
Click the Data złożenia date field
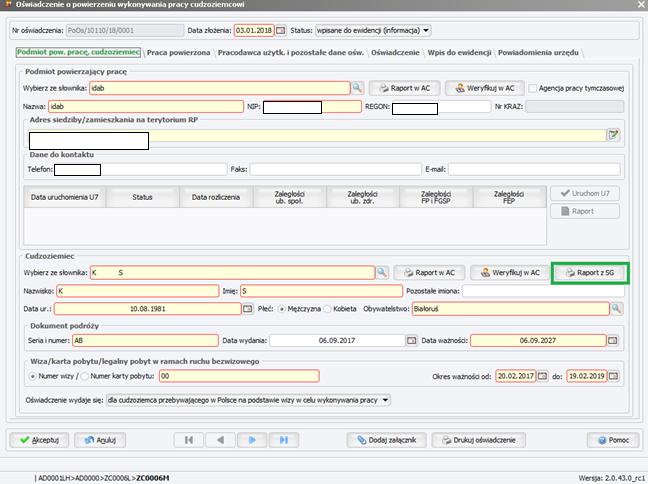point(254,31)
